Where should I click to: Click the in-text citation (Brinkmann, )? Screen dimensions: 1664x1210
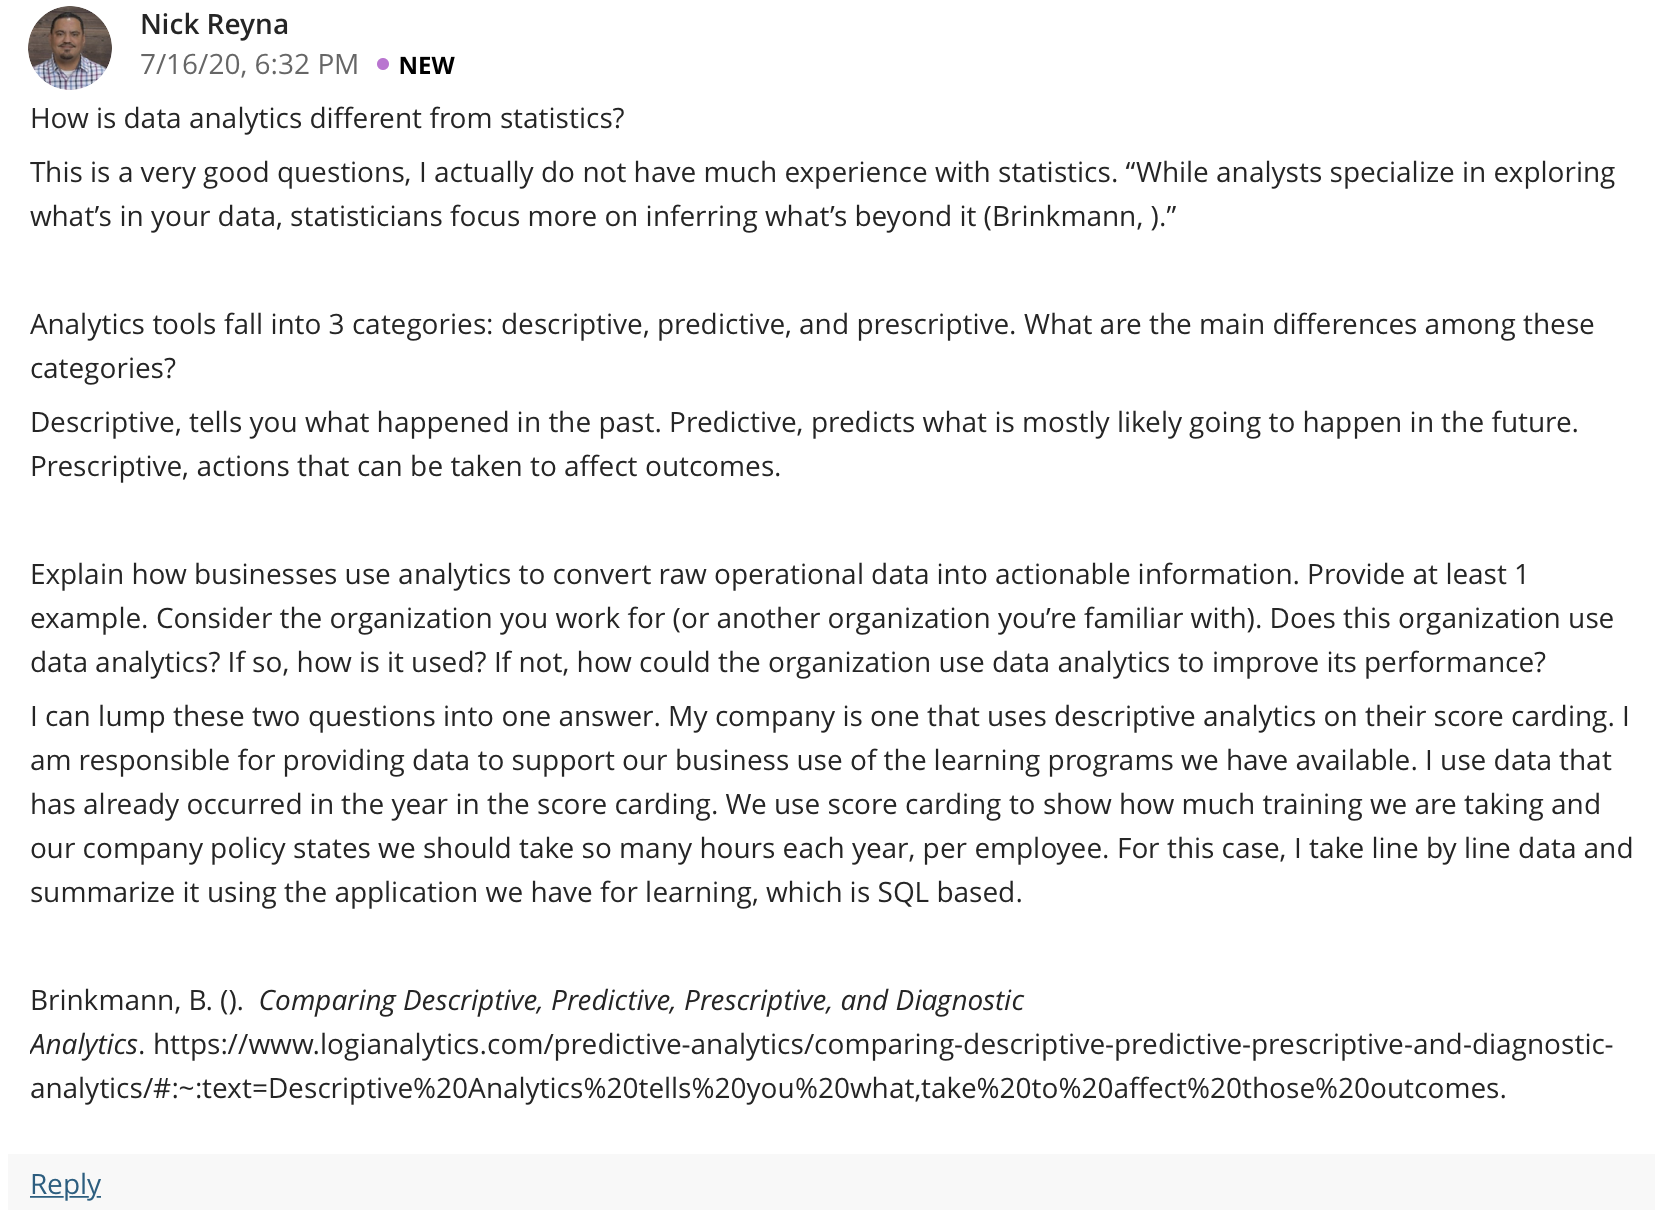[x=1074, y=216]
